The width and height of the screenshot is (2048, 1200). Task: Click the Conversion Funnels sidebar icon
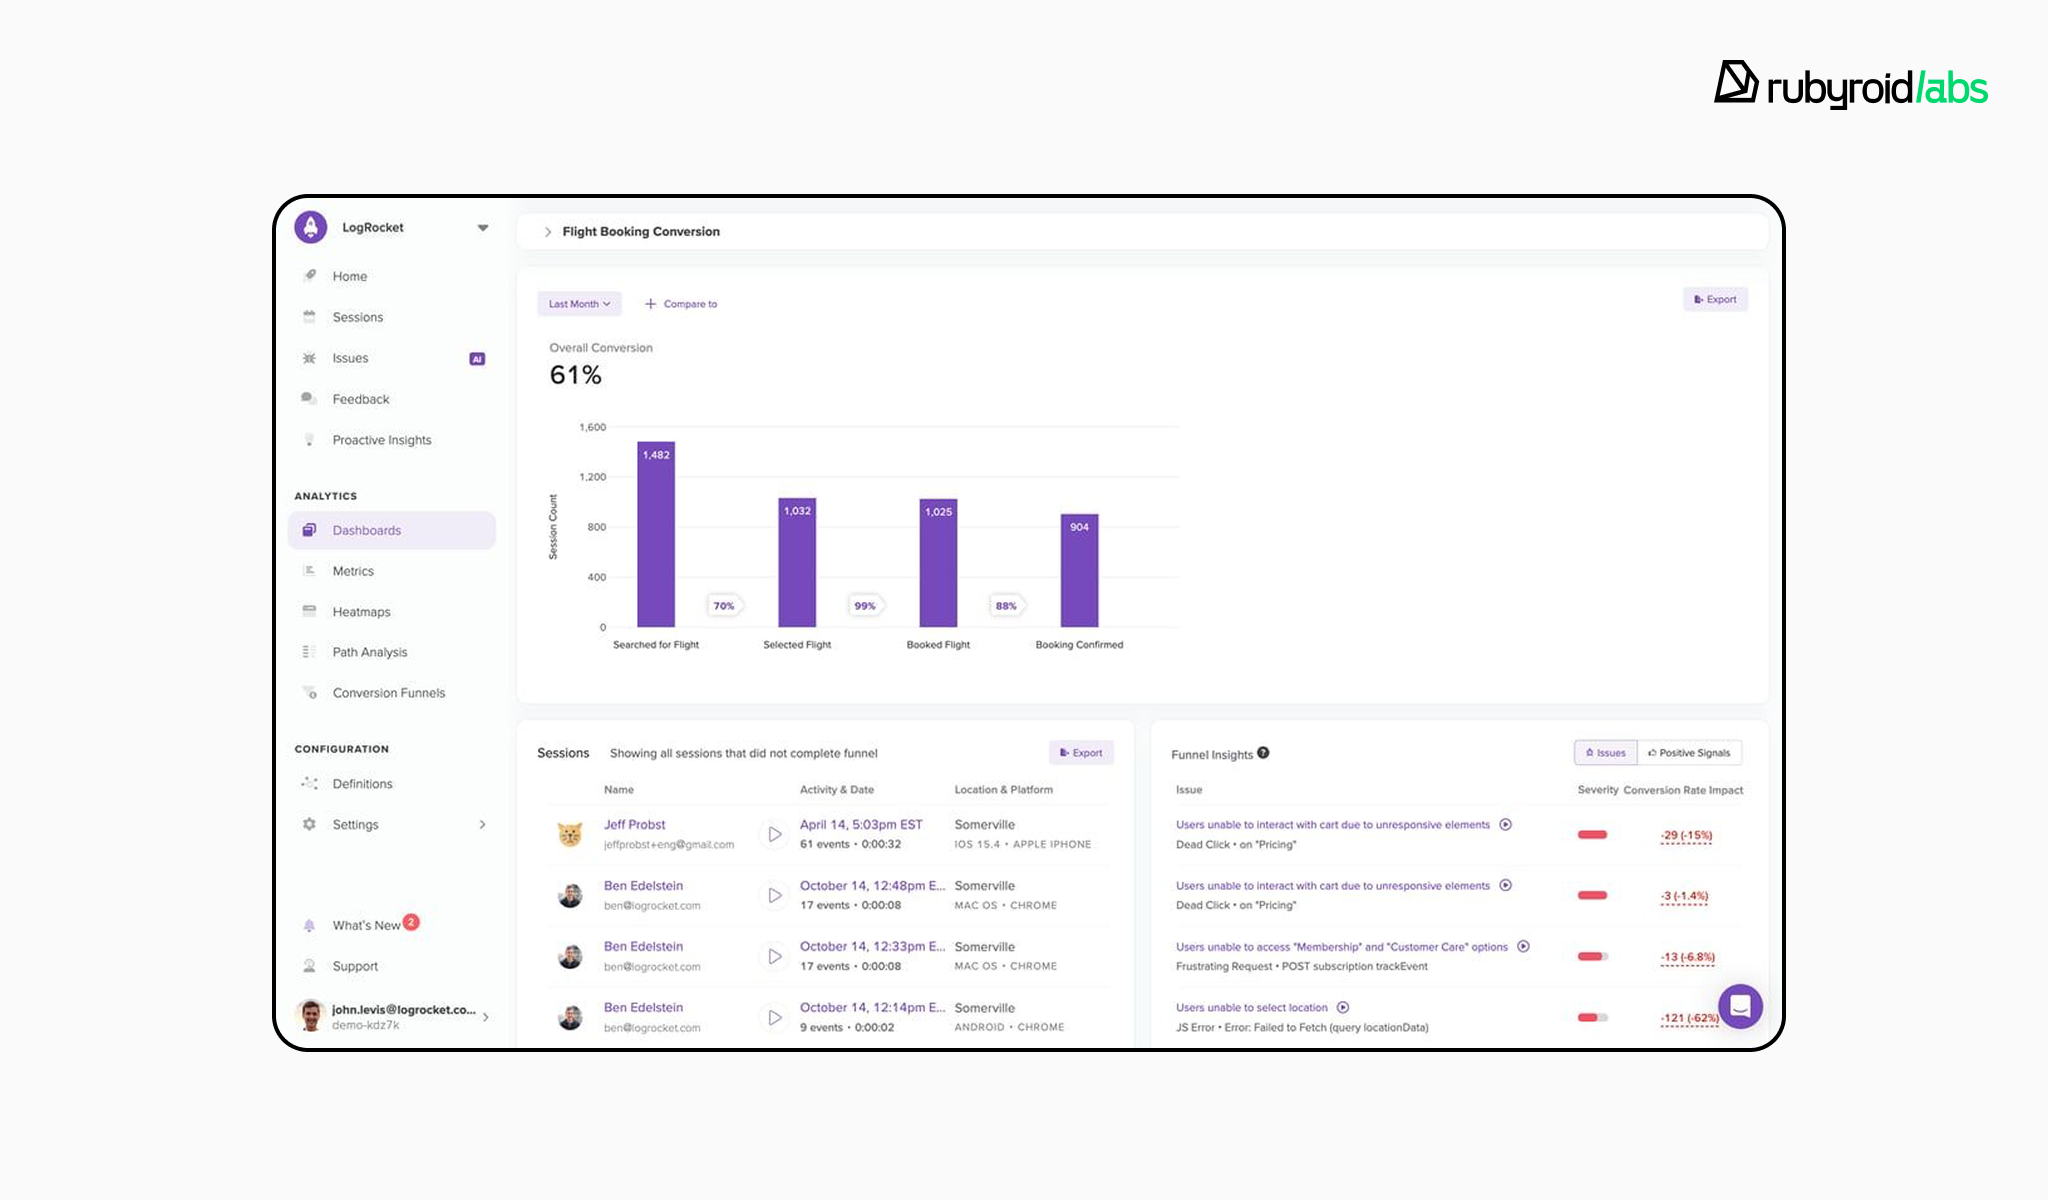click(310, 693)
